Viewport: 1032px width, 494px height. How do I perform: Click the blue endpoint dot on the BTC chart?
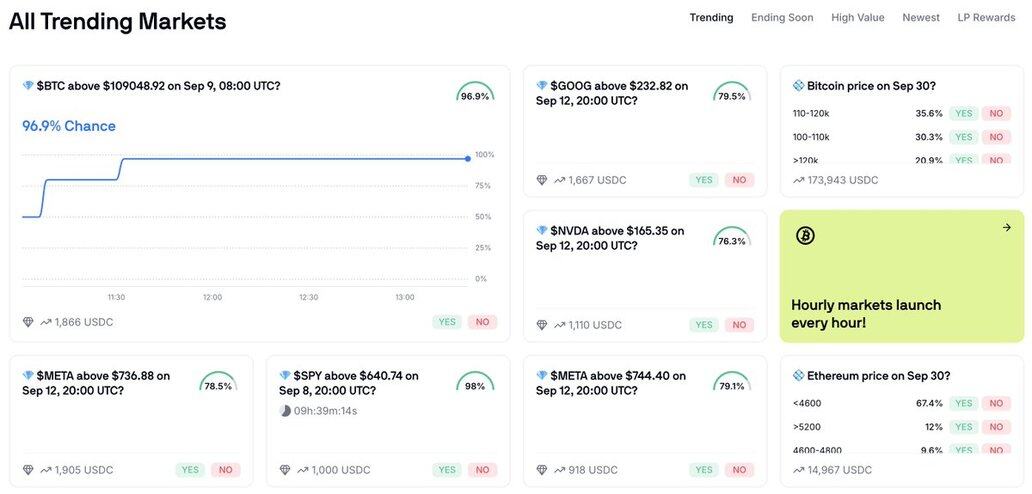point(467,159)
